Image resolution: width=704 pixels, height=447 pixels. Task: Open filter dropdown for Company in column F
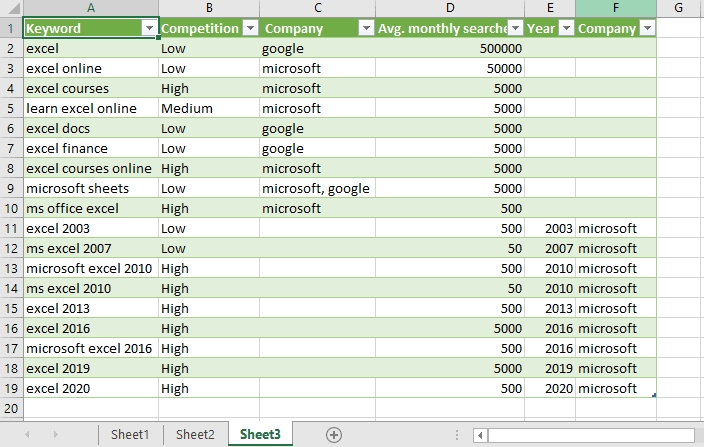point(647,28)
